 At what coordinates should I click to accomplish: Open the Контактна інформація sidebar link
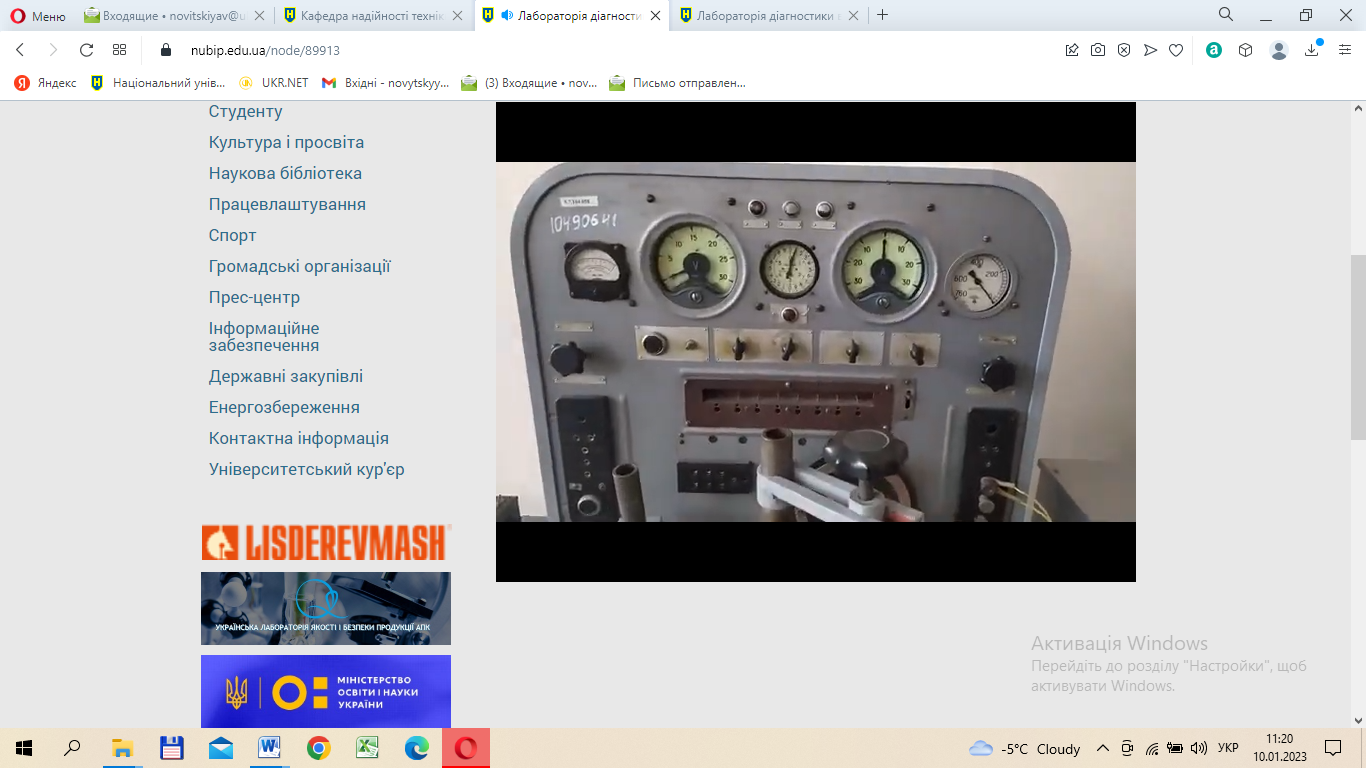point(299,439)
